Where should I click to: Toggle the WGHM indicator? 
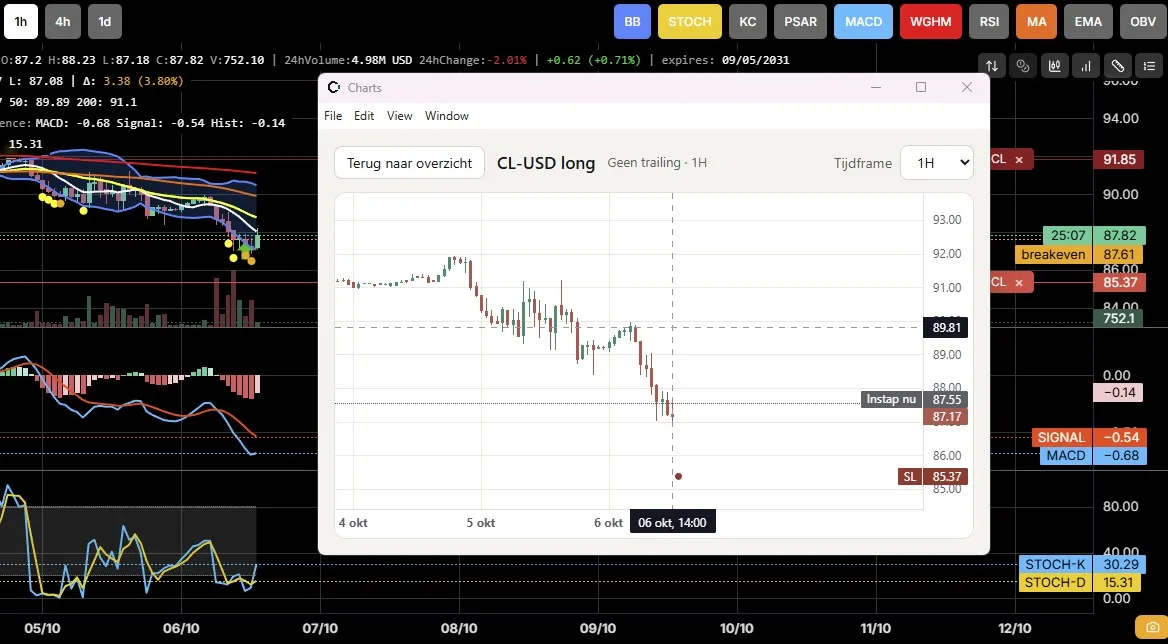pyautogui.click(x=931, y=22)
